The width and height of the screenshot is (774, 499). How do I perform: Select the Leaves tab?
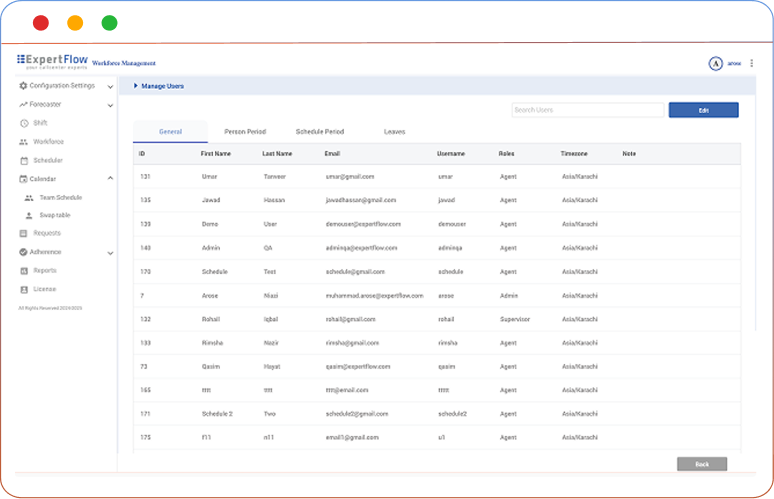395,132
